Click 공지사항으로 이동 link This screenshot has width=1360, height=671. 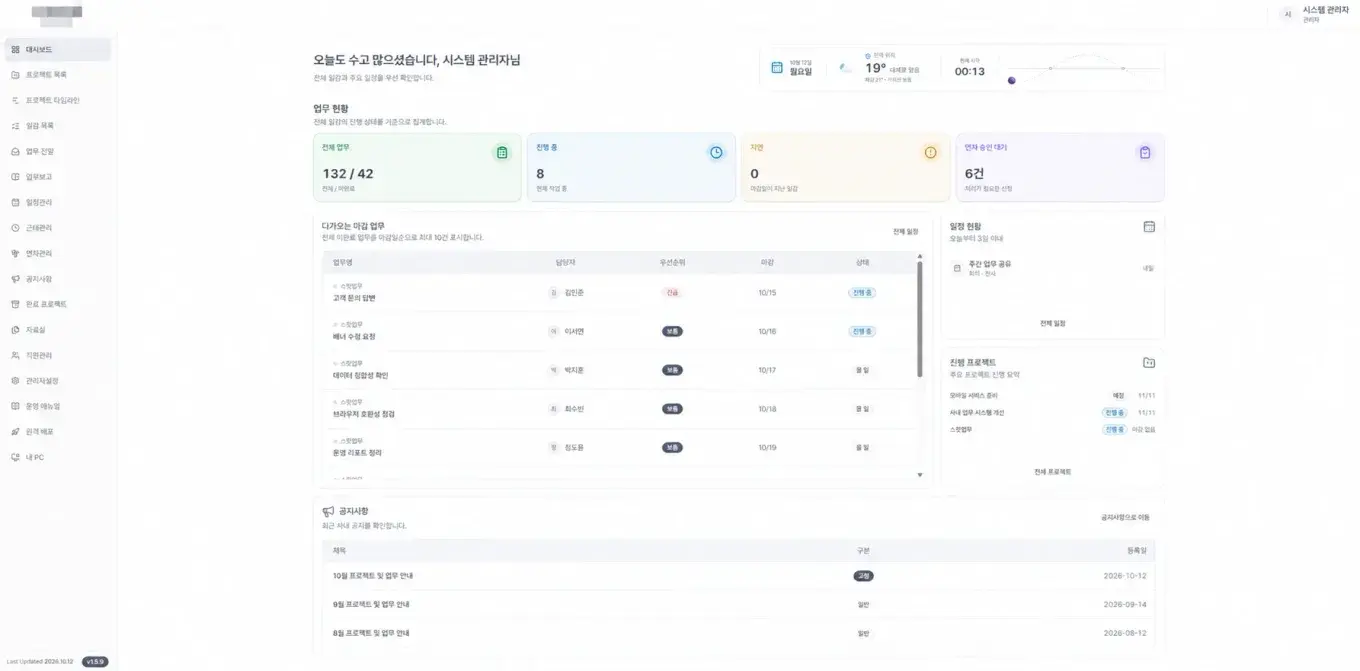[1125, 518]
